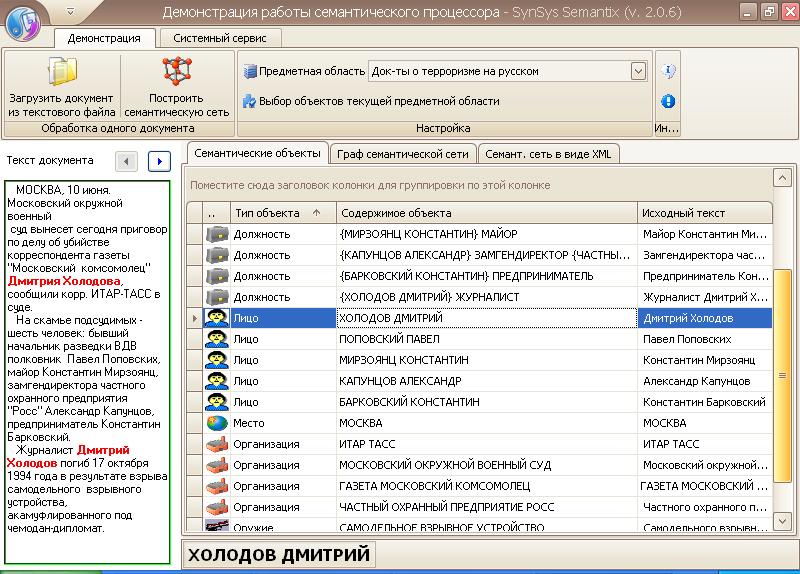Click person icon of БАРКОВСКИЙ КОНСТАНТИН Лицо row
This screenshot has width=800, height=574.
pos(217,402)
